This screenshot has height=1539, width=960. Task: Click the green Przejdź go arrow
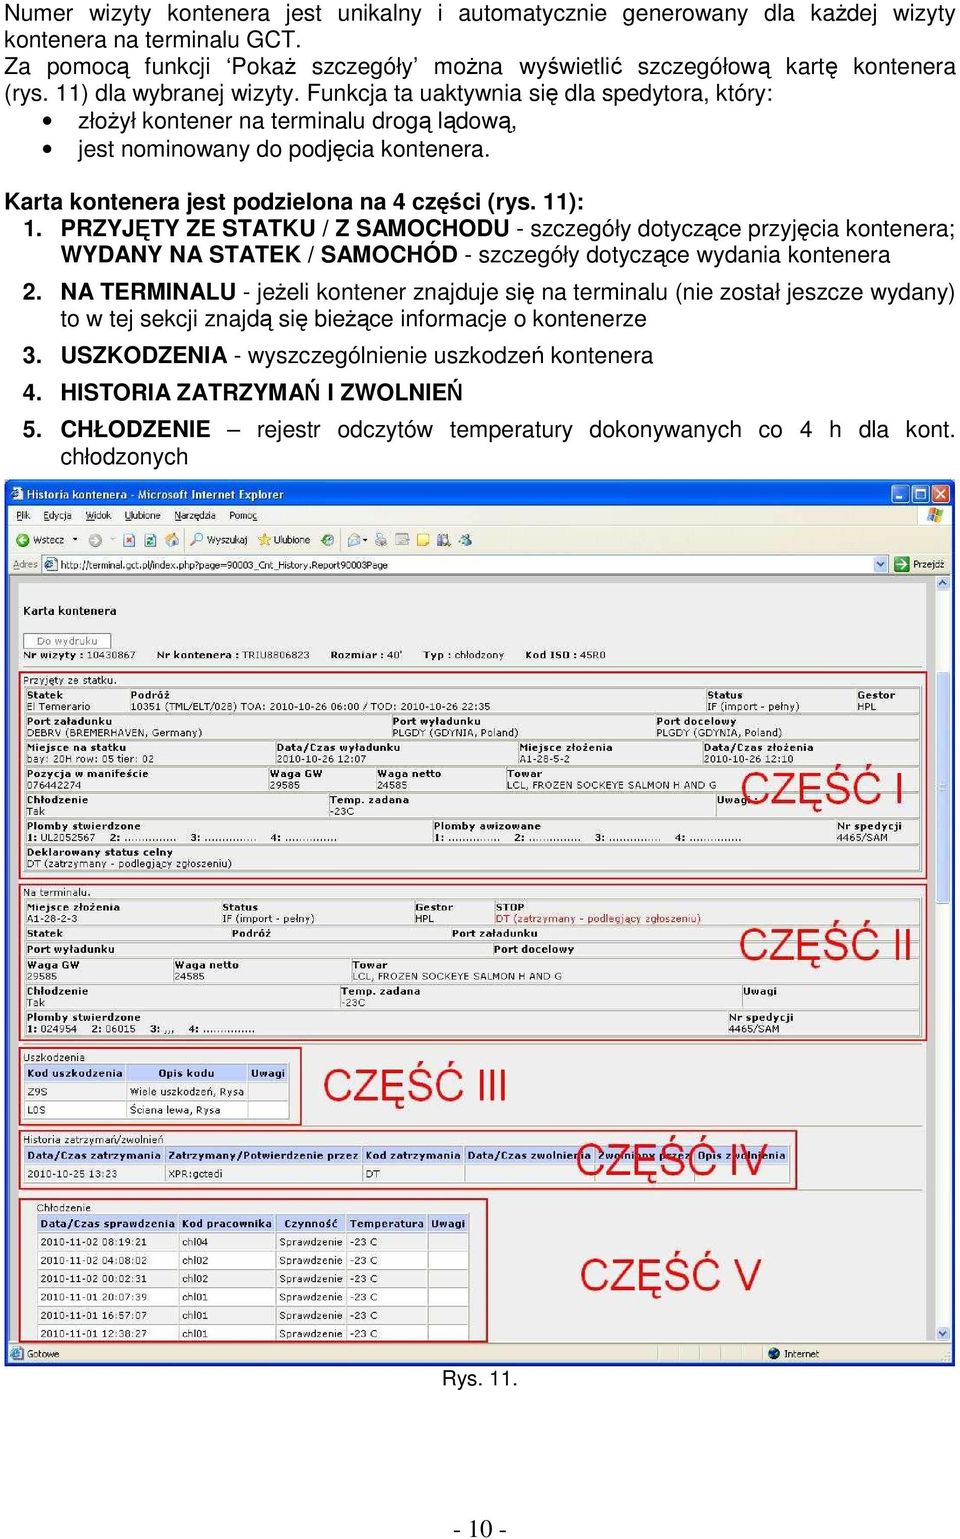901,564
